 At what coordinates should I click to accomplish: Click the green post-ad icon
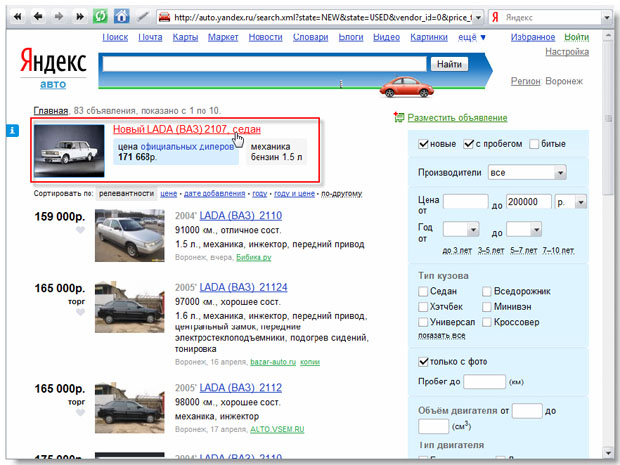tap(399, 117)
